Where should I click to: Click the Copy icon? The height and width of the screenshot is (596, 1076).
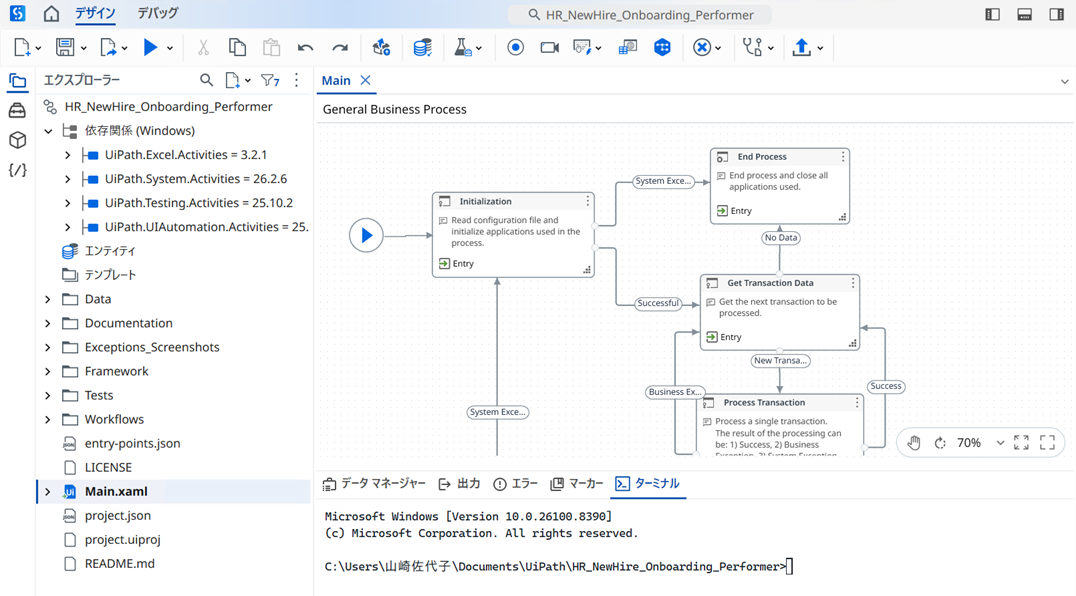(x=237, y=47)
